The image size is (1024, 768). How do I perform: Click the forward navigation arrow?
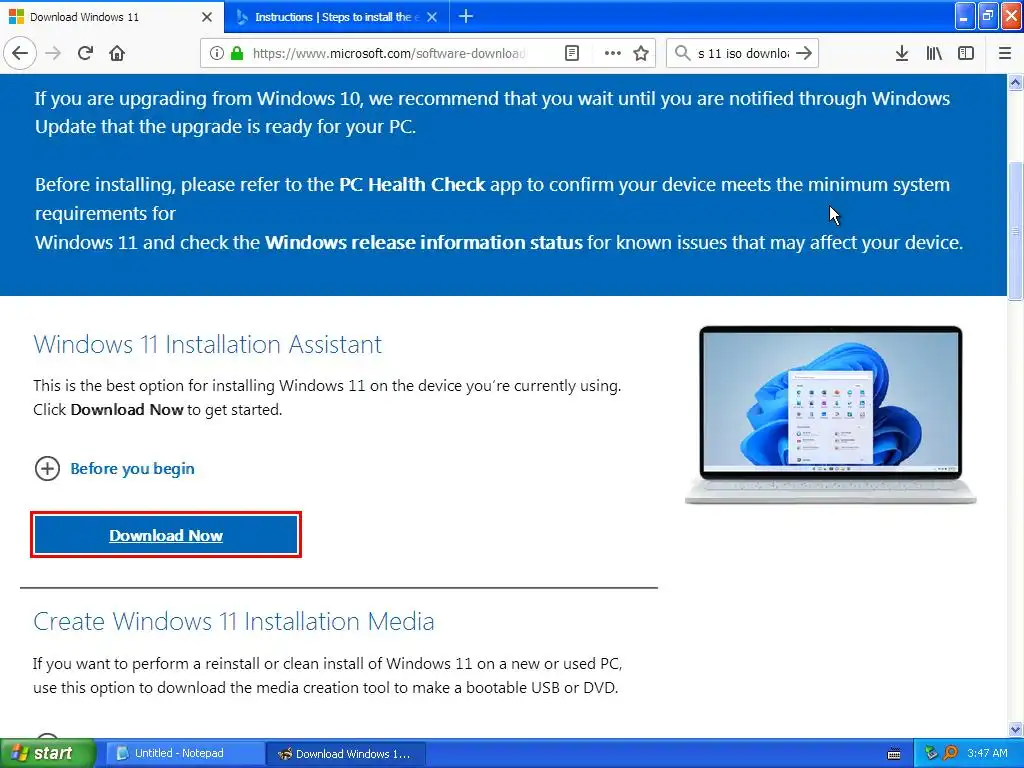[53, 53]
